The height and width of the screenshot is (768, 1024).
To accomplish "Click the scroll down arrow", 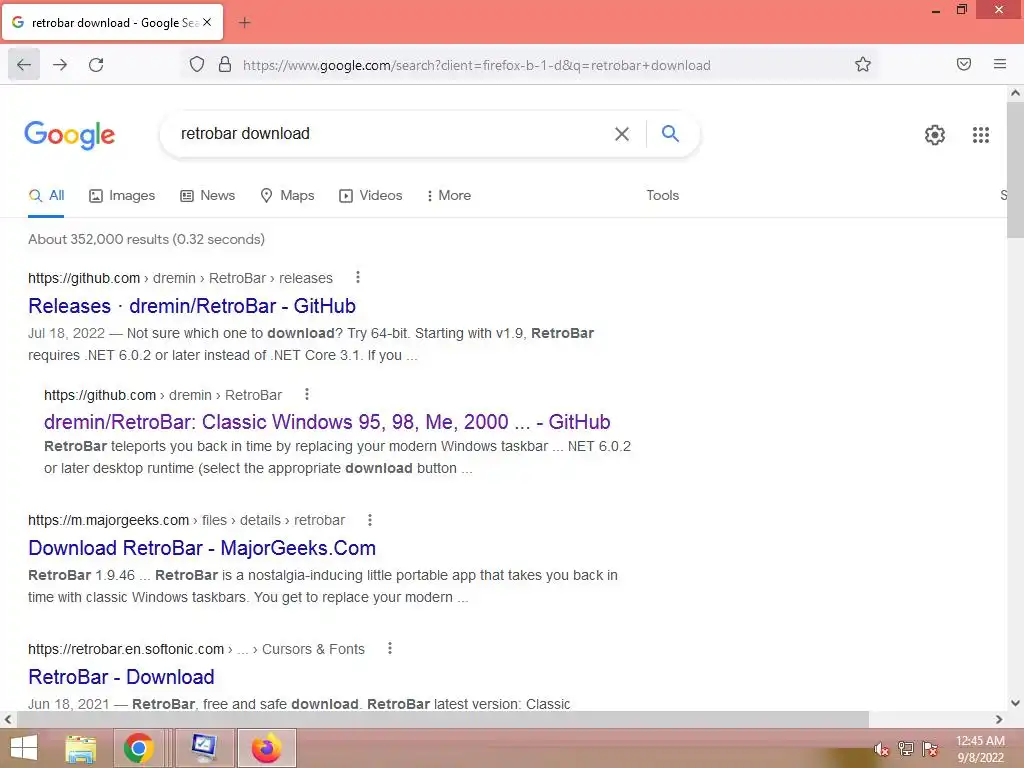I will [1016, 703].
